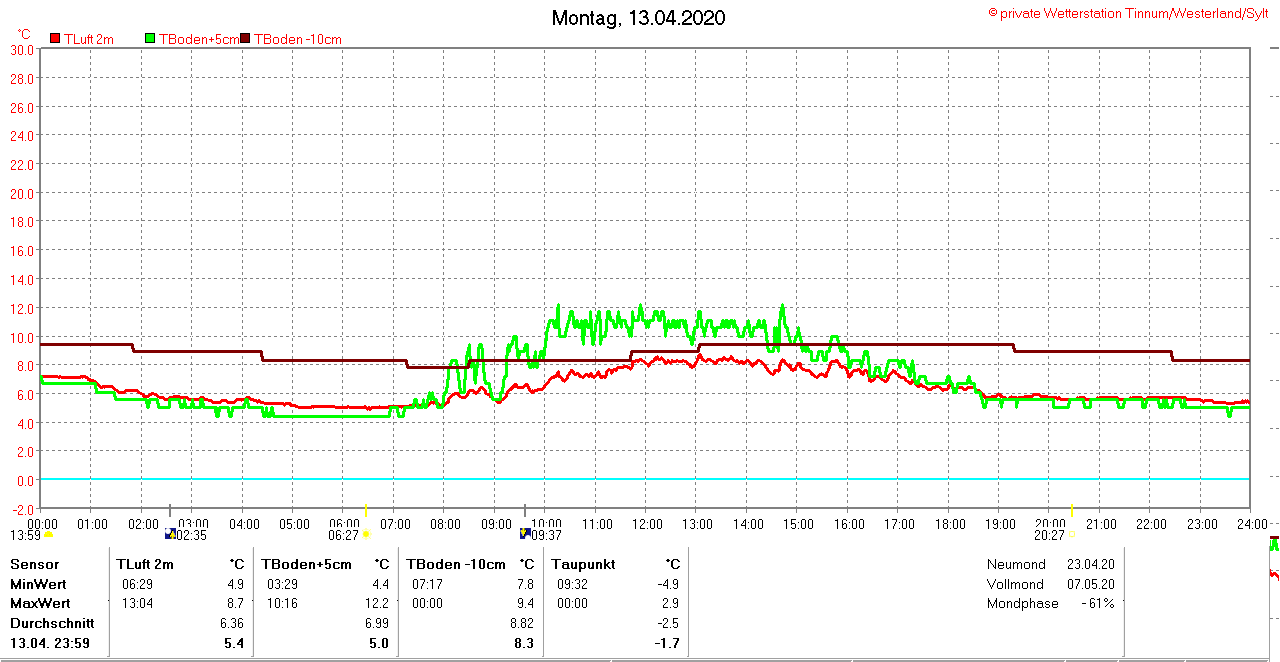Select the TLuft 2m column header in table
The image size is (1280, 662).
(x=145, y=564)
